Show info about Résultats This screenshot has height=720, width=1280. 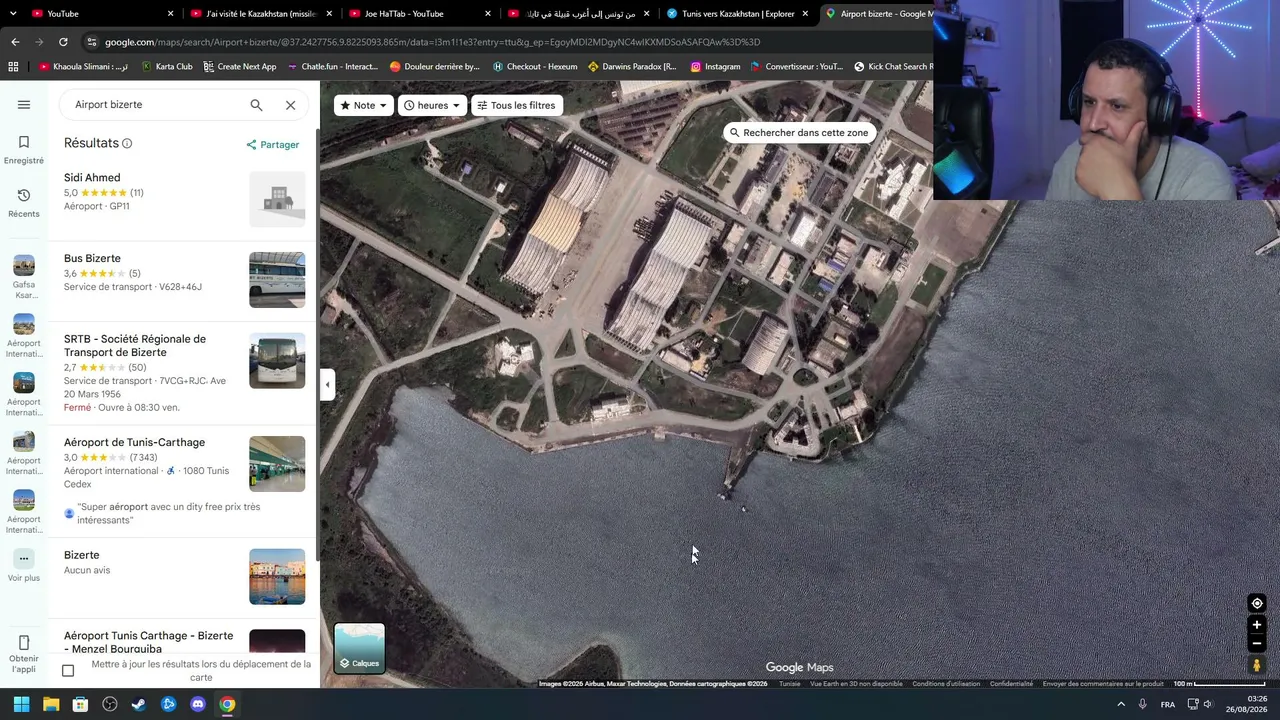[x=127, y=144]
